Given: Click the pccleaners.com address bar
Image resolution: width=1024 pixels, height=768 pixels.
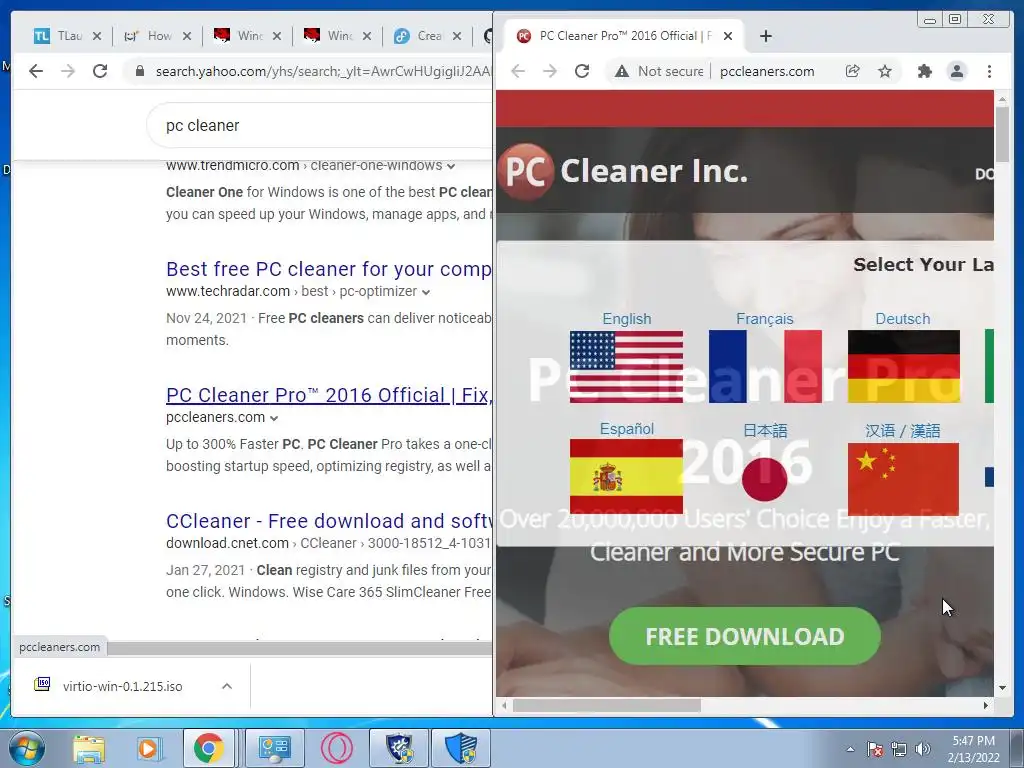Looking at the screenshot, I should [767, 71].
